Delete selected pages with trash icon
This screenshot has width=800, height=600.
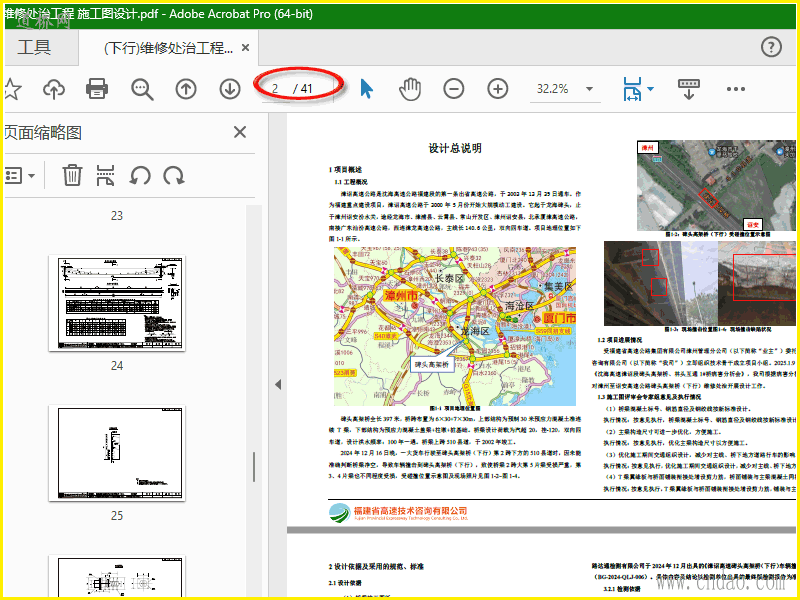72,176
